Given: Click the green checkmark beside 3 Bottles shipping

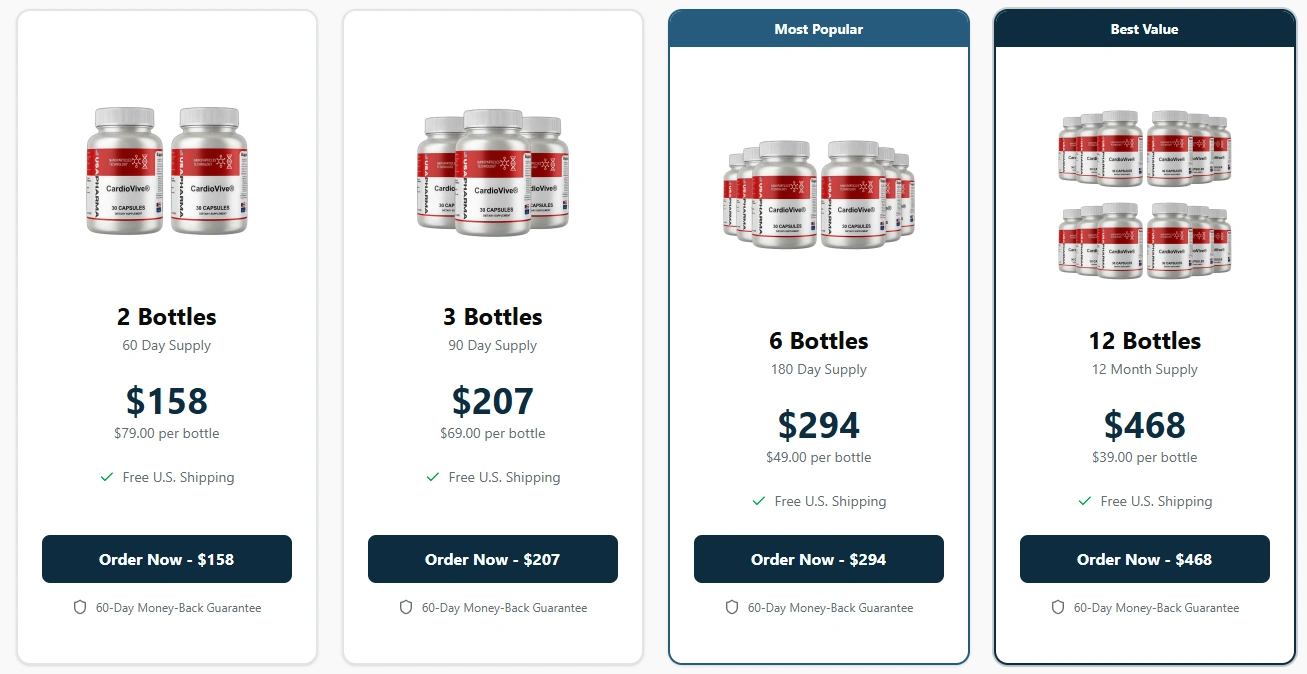Looking at the screenshot, I should pyautogui.click(x=433, y=477).
